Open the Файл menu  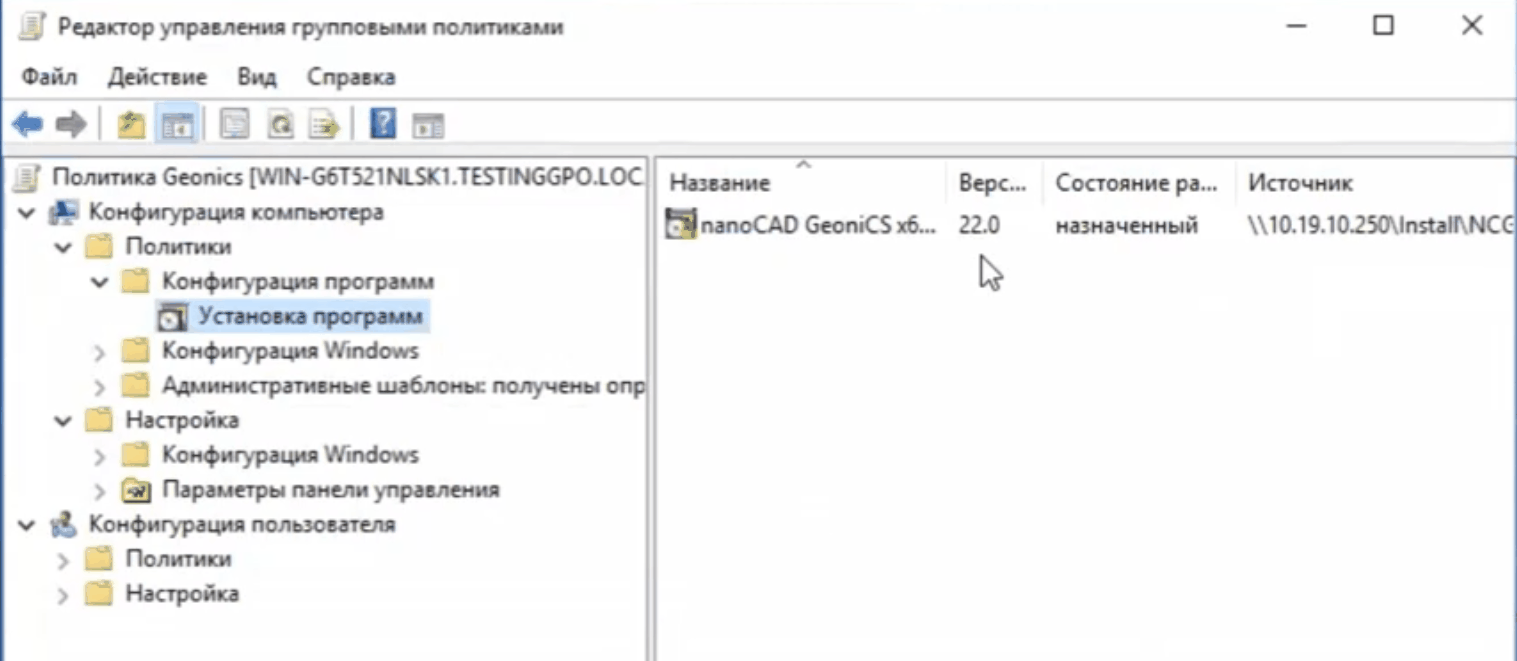49,77
